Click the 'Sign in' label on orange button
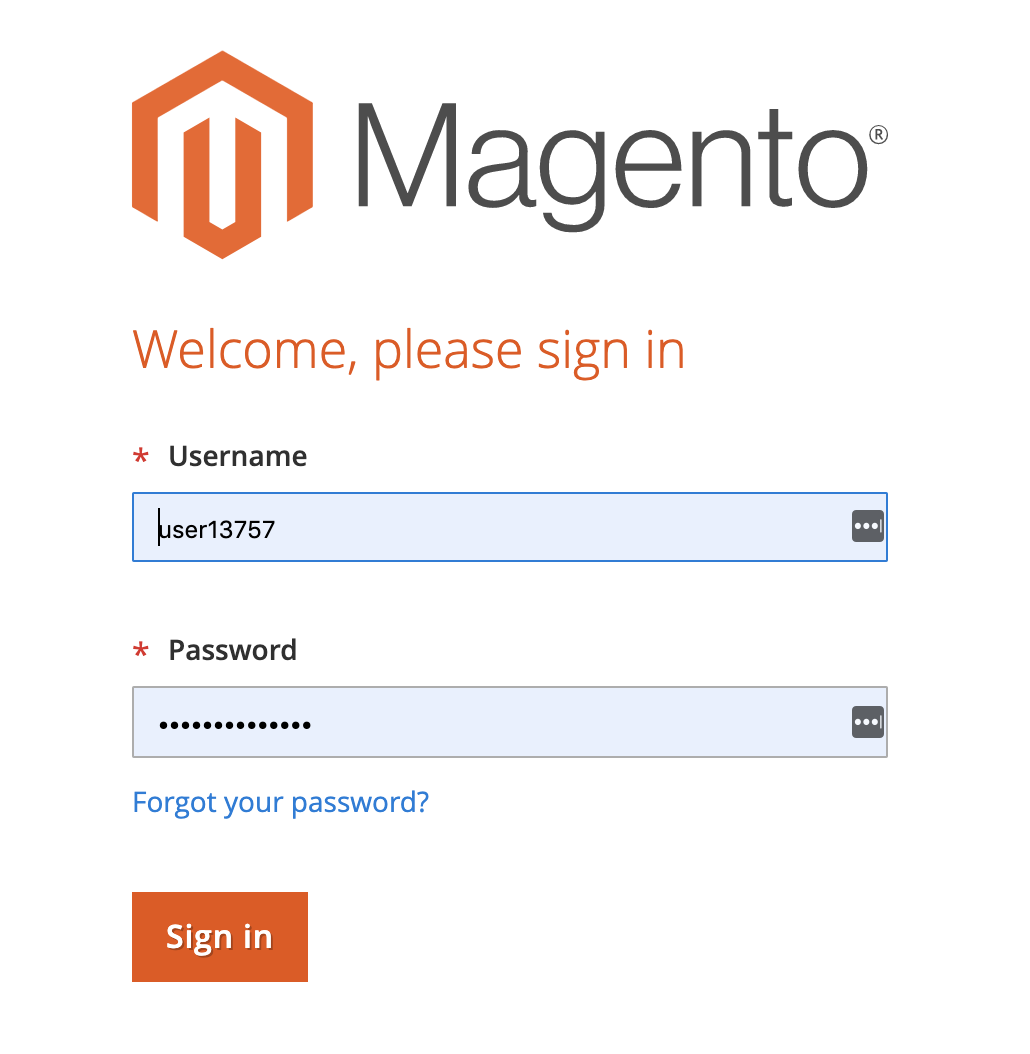 click(219, 938)
